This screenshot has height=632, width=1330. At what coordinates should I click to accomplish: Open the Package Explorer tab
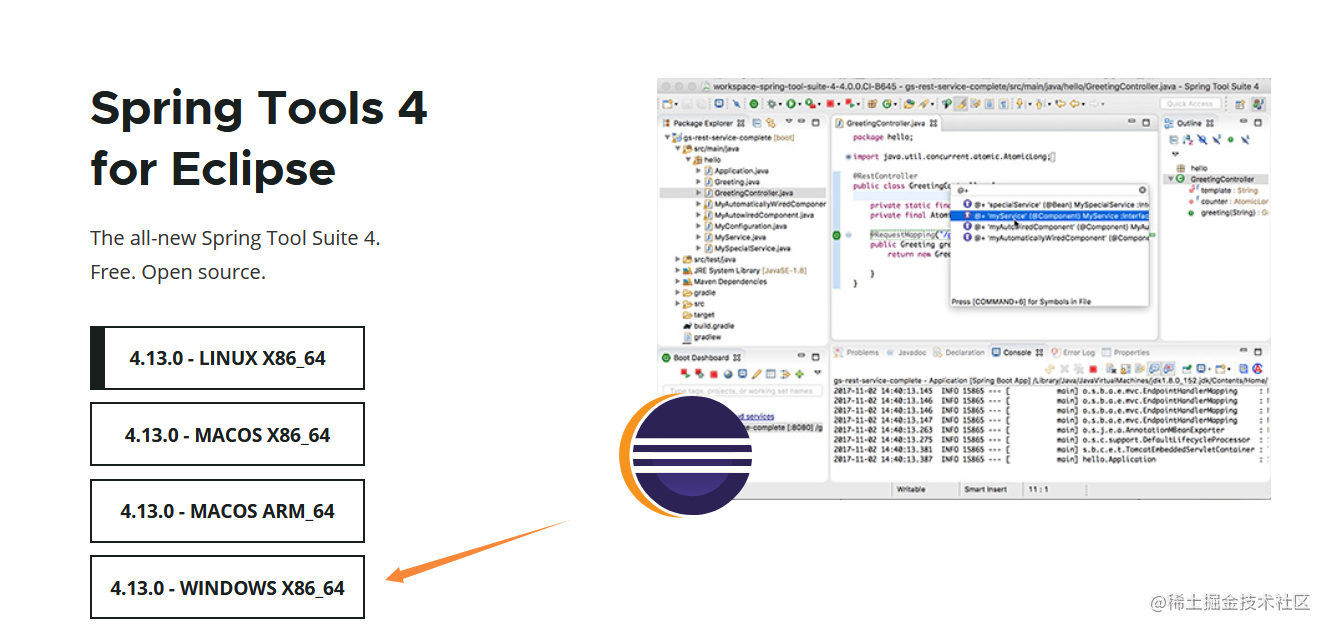click(703, 123)
